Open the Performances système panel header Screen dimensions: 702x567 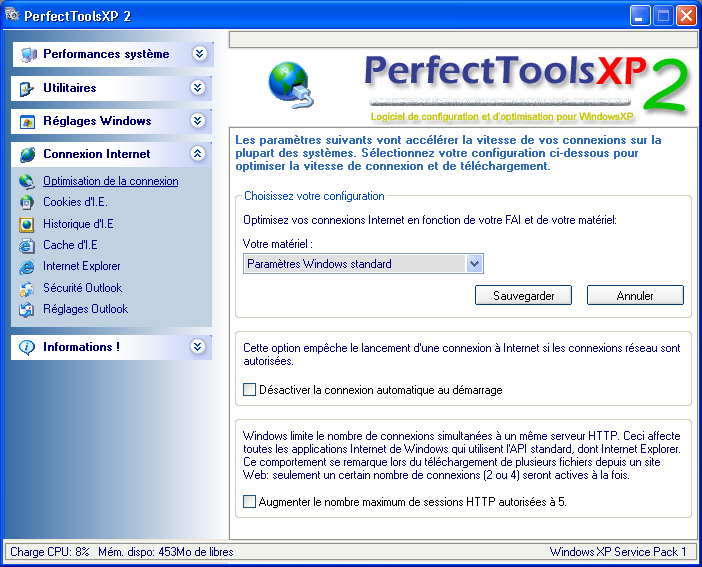pos(113,54)
